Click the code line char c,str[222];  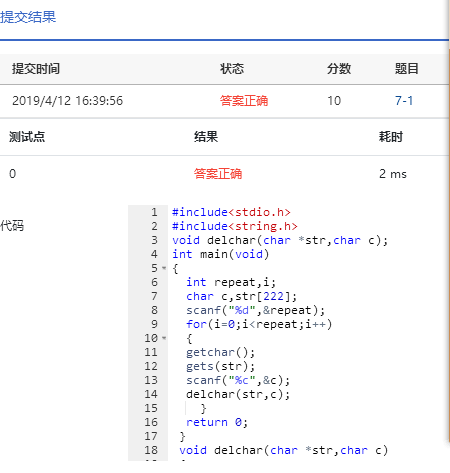pos(241,296)
